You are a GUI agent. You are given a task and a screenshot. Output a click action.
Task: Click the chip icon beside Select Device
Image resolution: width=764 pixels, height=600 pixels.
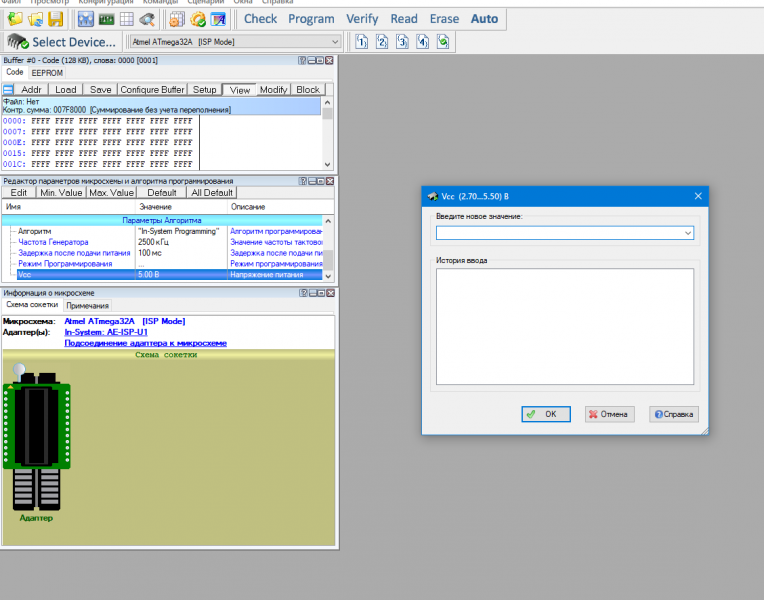tap(18, 42)
